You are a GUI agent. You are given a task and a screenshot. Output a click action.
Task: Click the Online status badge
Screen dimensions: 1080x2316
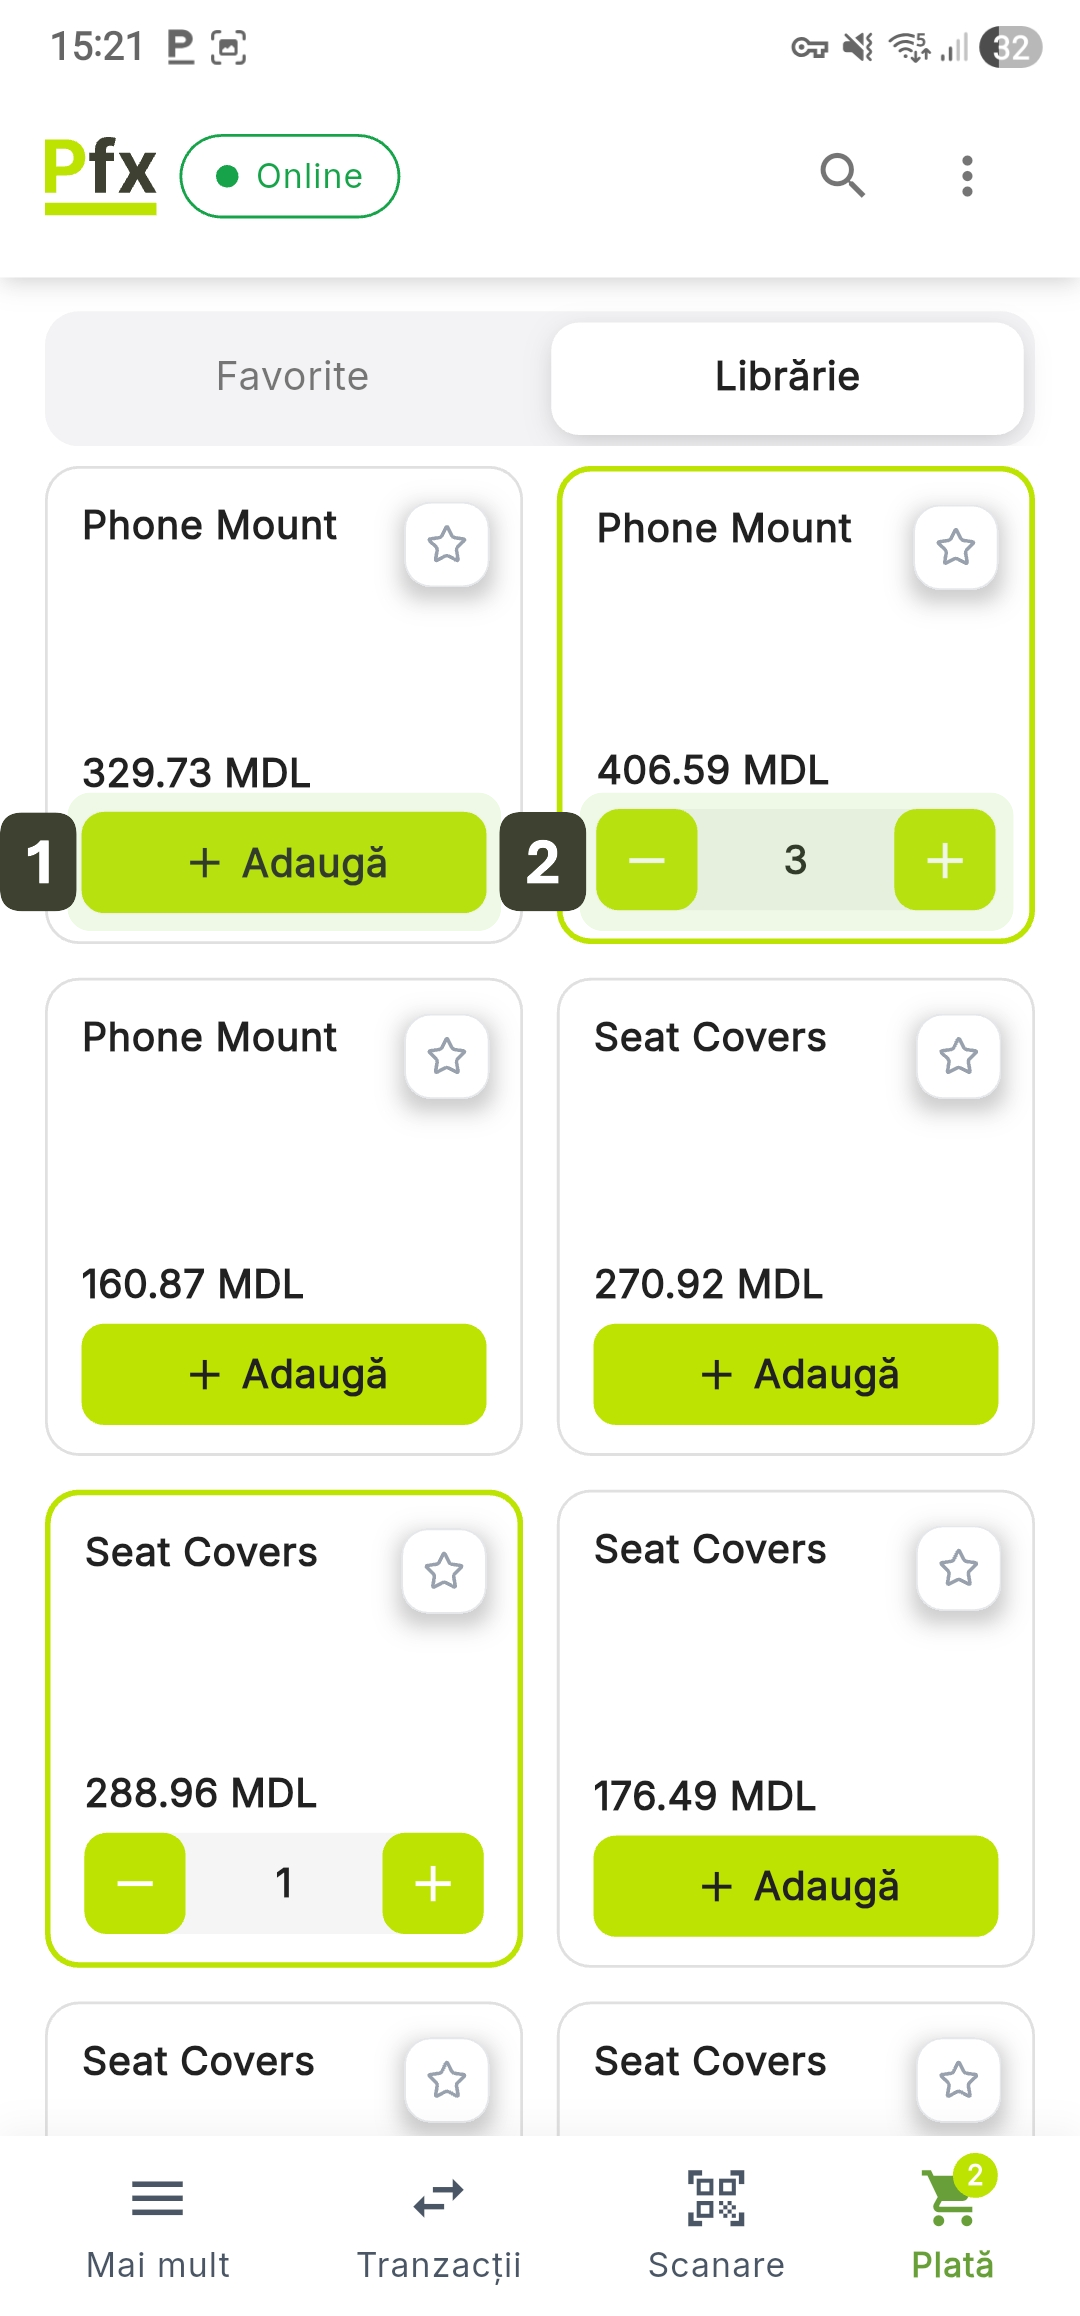pos(290,176)
